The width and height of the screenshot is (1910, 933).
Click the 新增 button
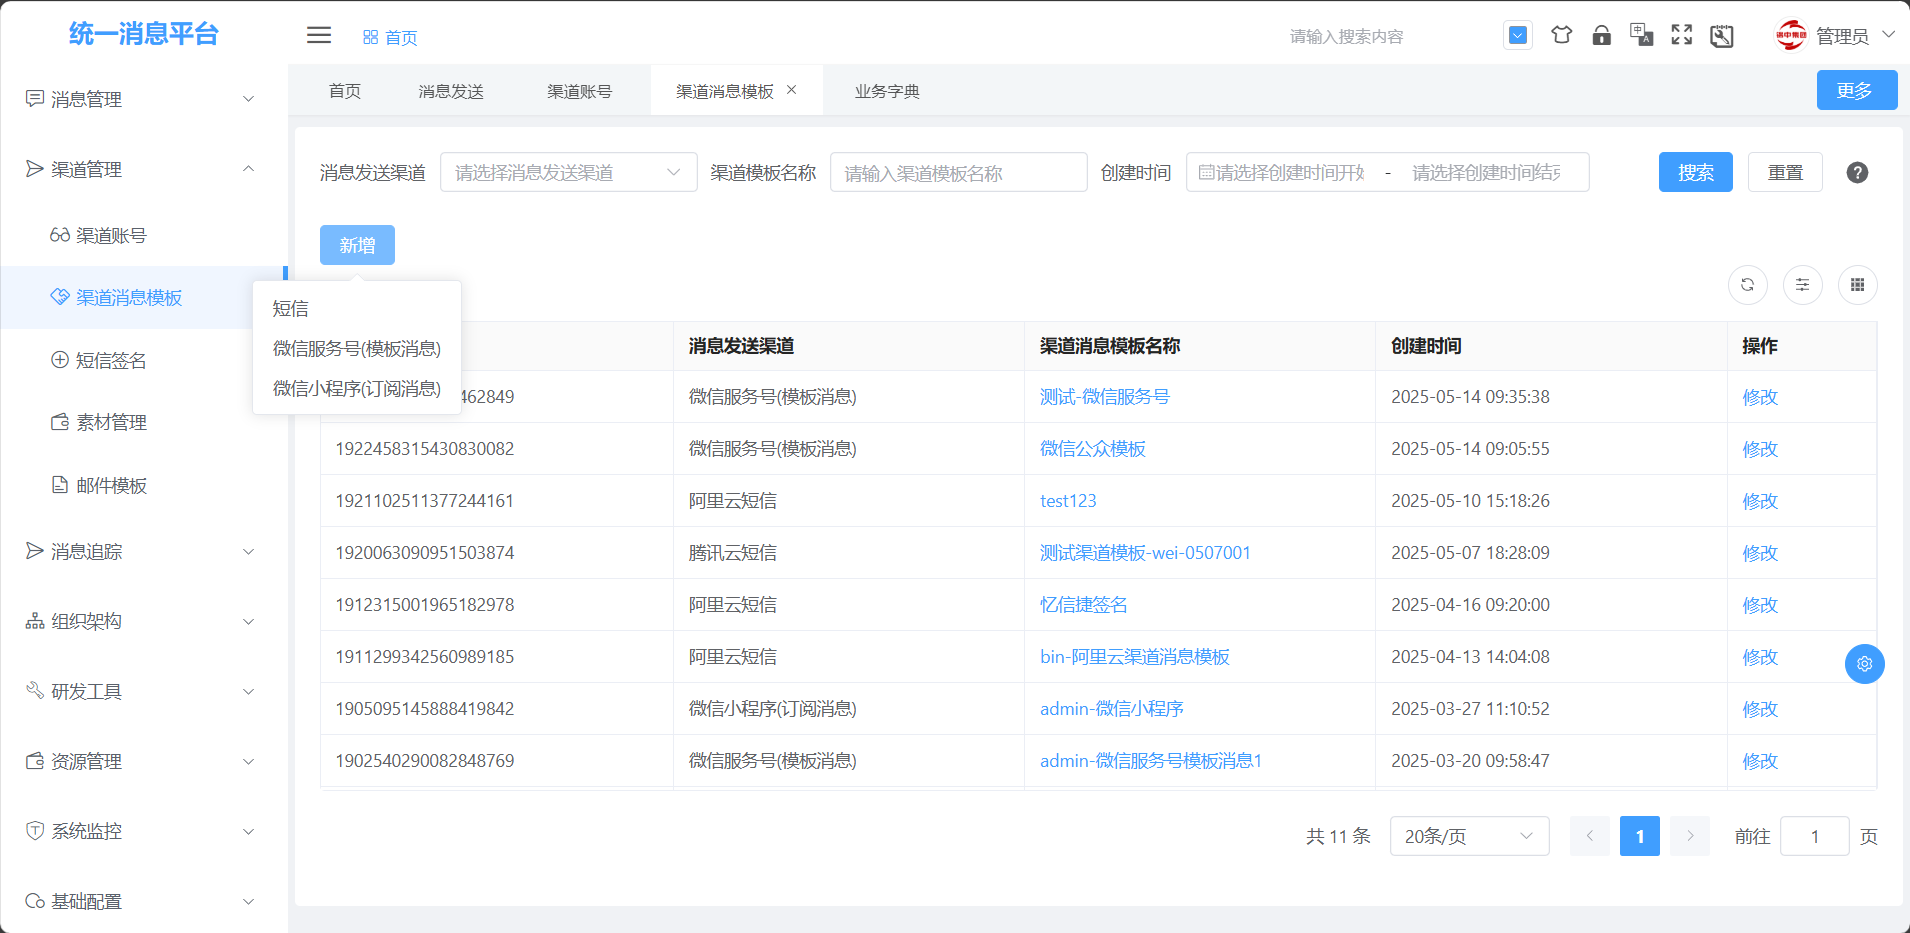[x=357, y=245]
